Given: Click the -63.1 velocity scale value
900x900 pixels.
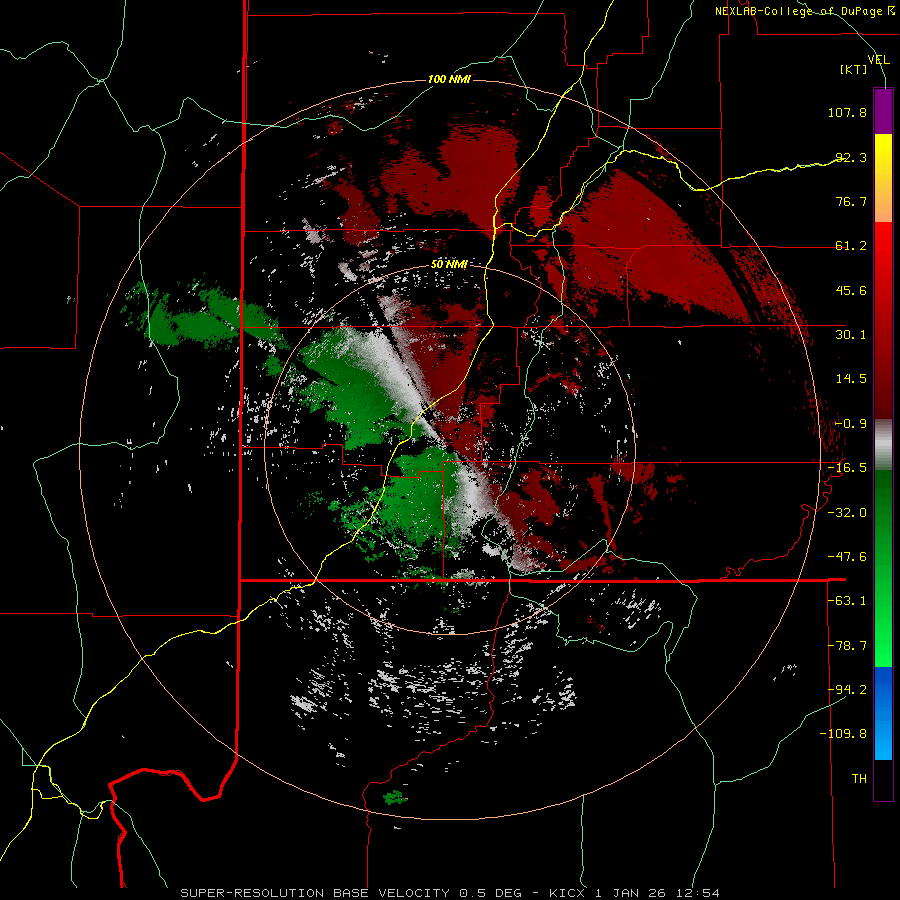Looking at the screenshot, I should (x=847, y=601).
